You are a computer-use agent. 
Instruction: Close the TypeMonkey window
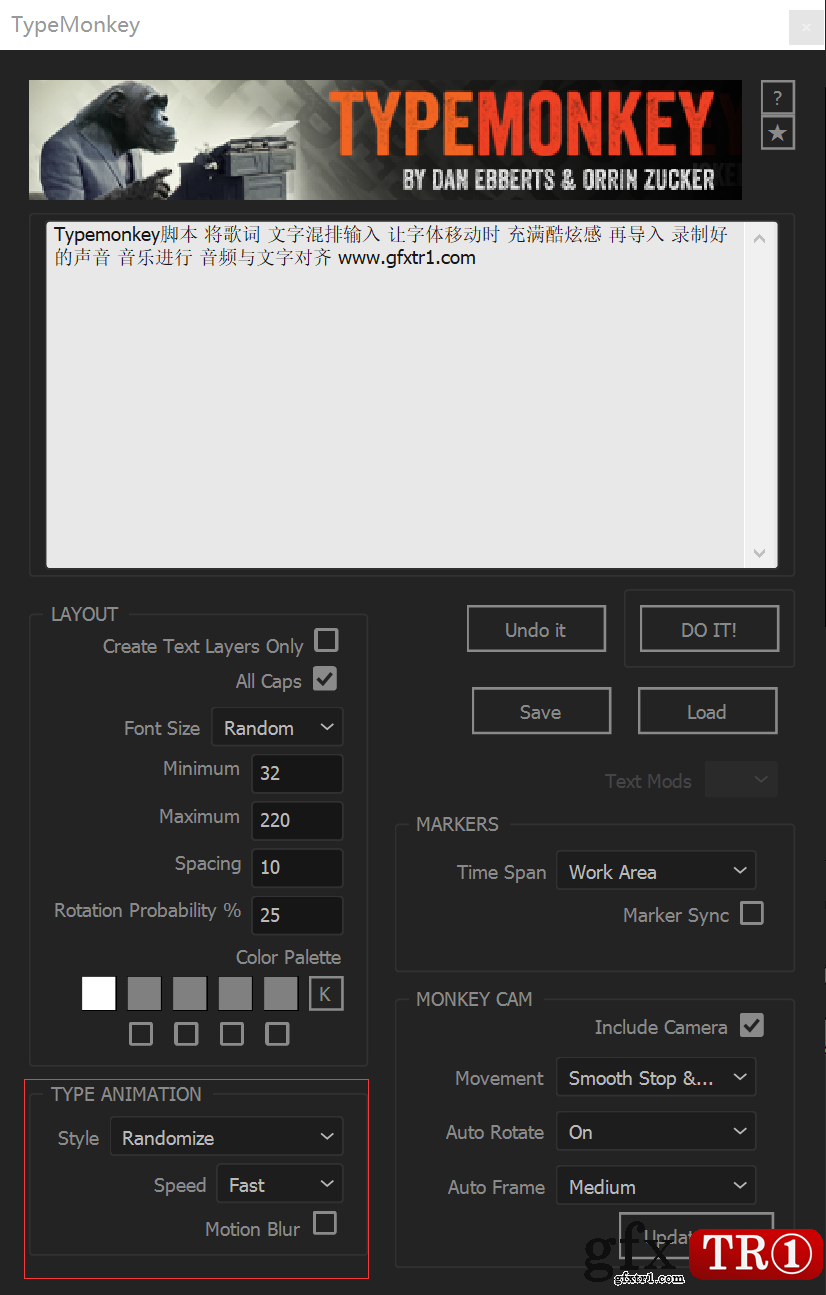(x=806, y=26)
